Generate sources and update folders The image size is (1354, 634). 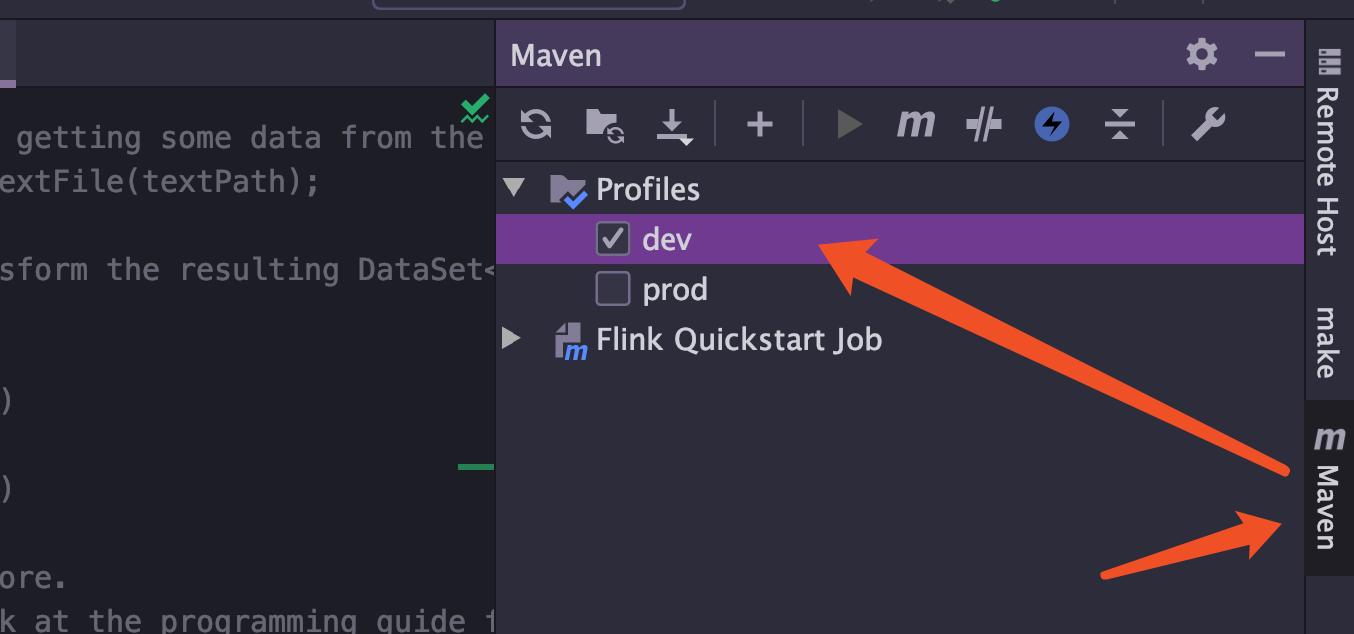click(x=604, y=125)
